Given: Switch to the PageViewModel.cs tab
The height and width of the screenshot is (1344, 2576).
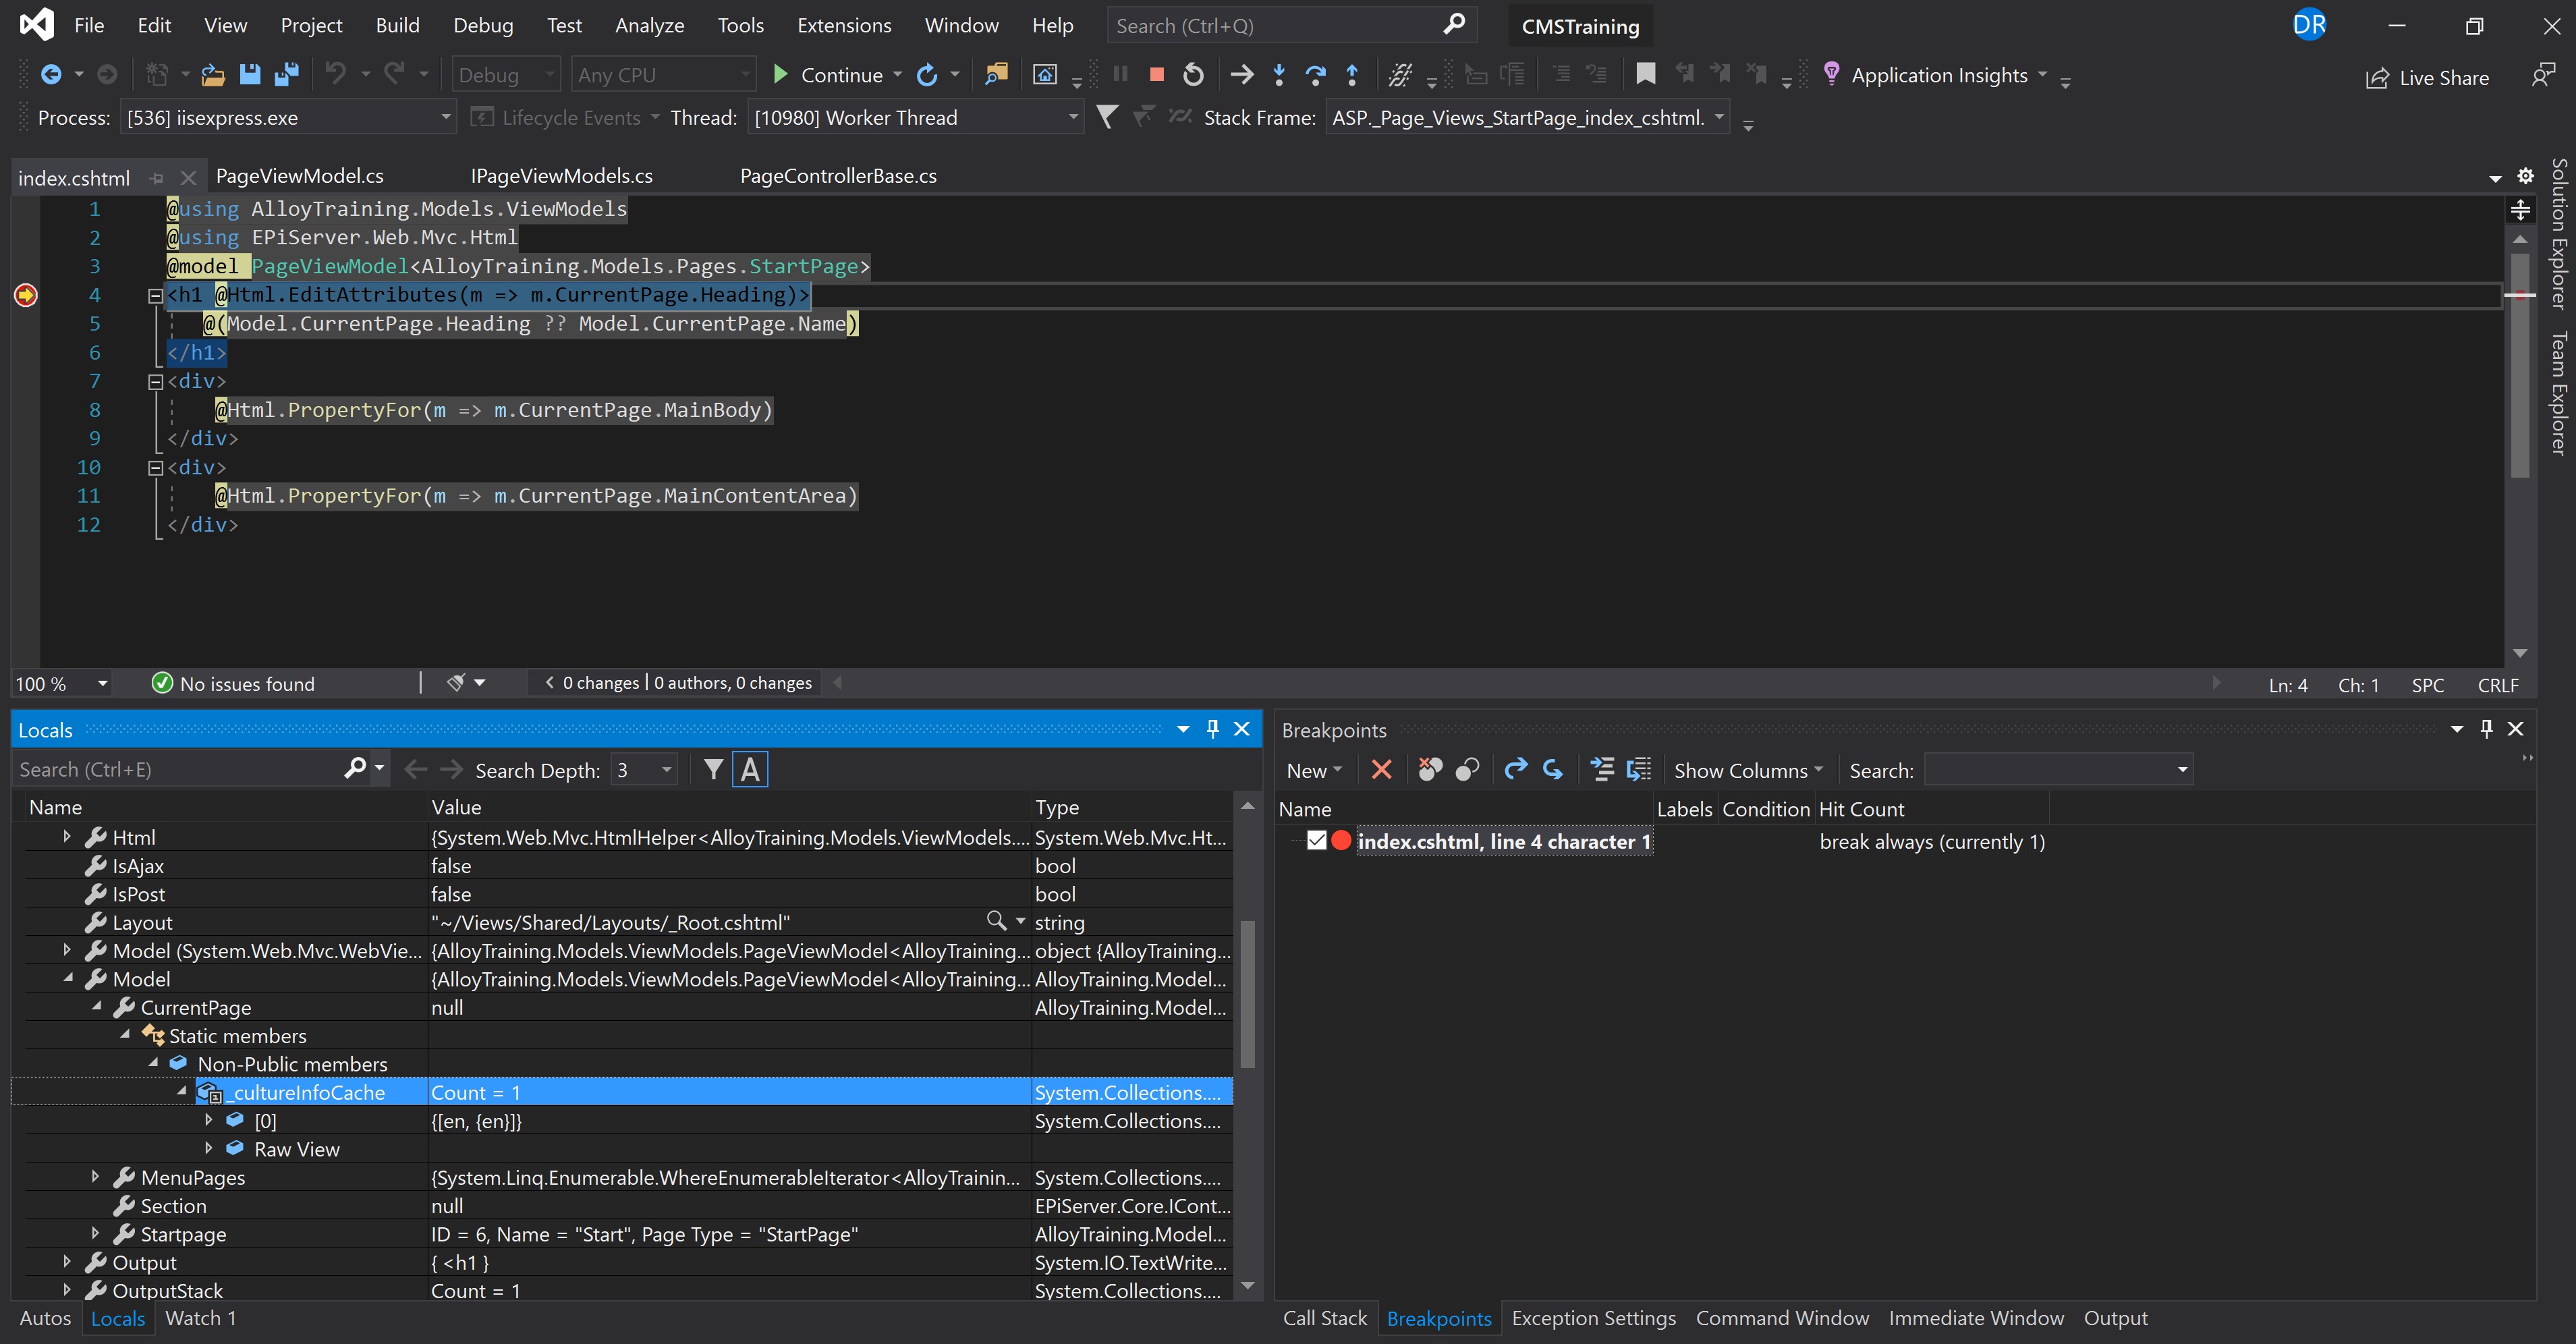Looking at the screenshot, I should tap(300, 176).
